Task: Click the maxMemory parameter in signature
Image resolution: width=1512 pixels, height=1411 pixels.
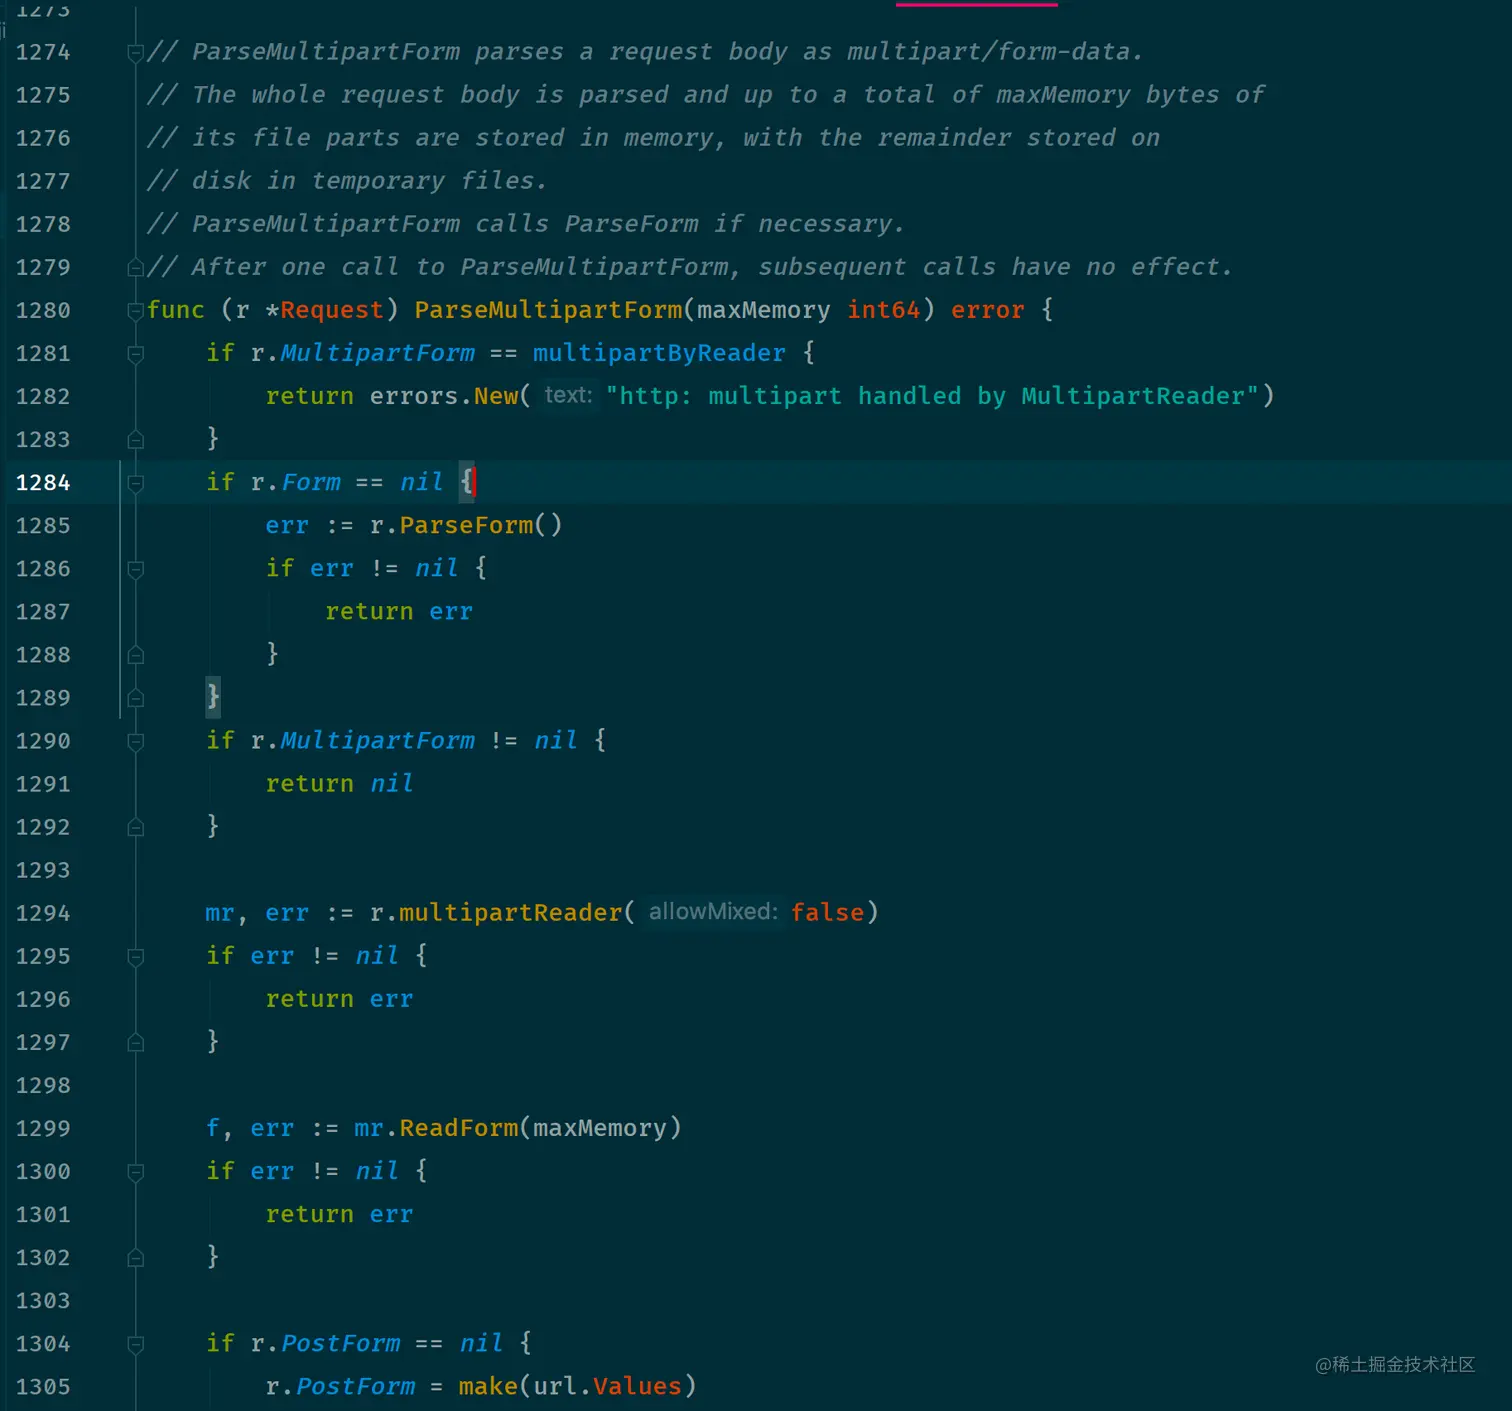Action: tap(764, 310)
